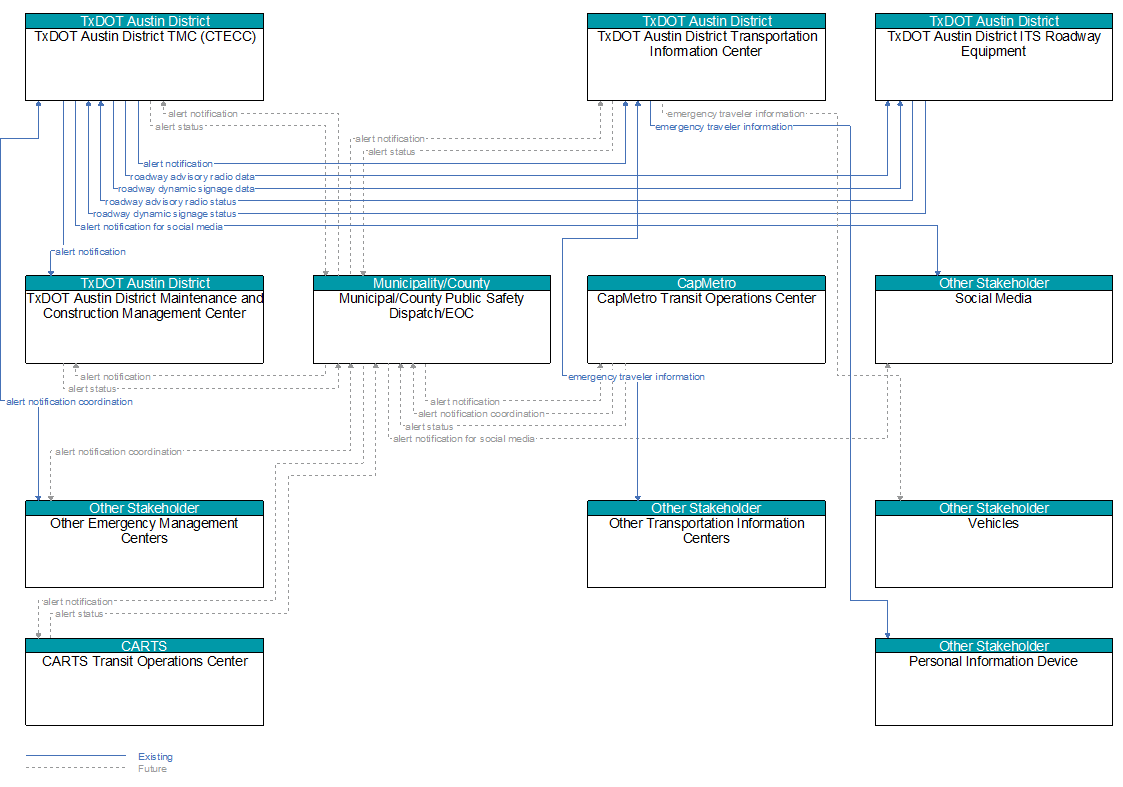Image resolution: width=1123 pixels, height=787 pixels.
Task: Select the roadway advisory radio data flow label
Action: coord(192,177)
